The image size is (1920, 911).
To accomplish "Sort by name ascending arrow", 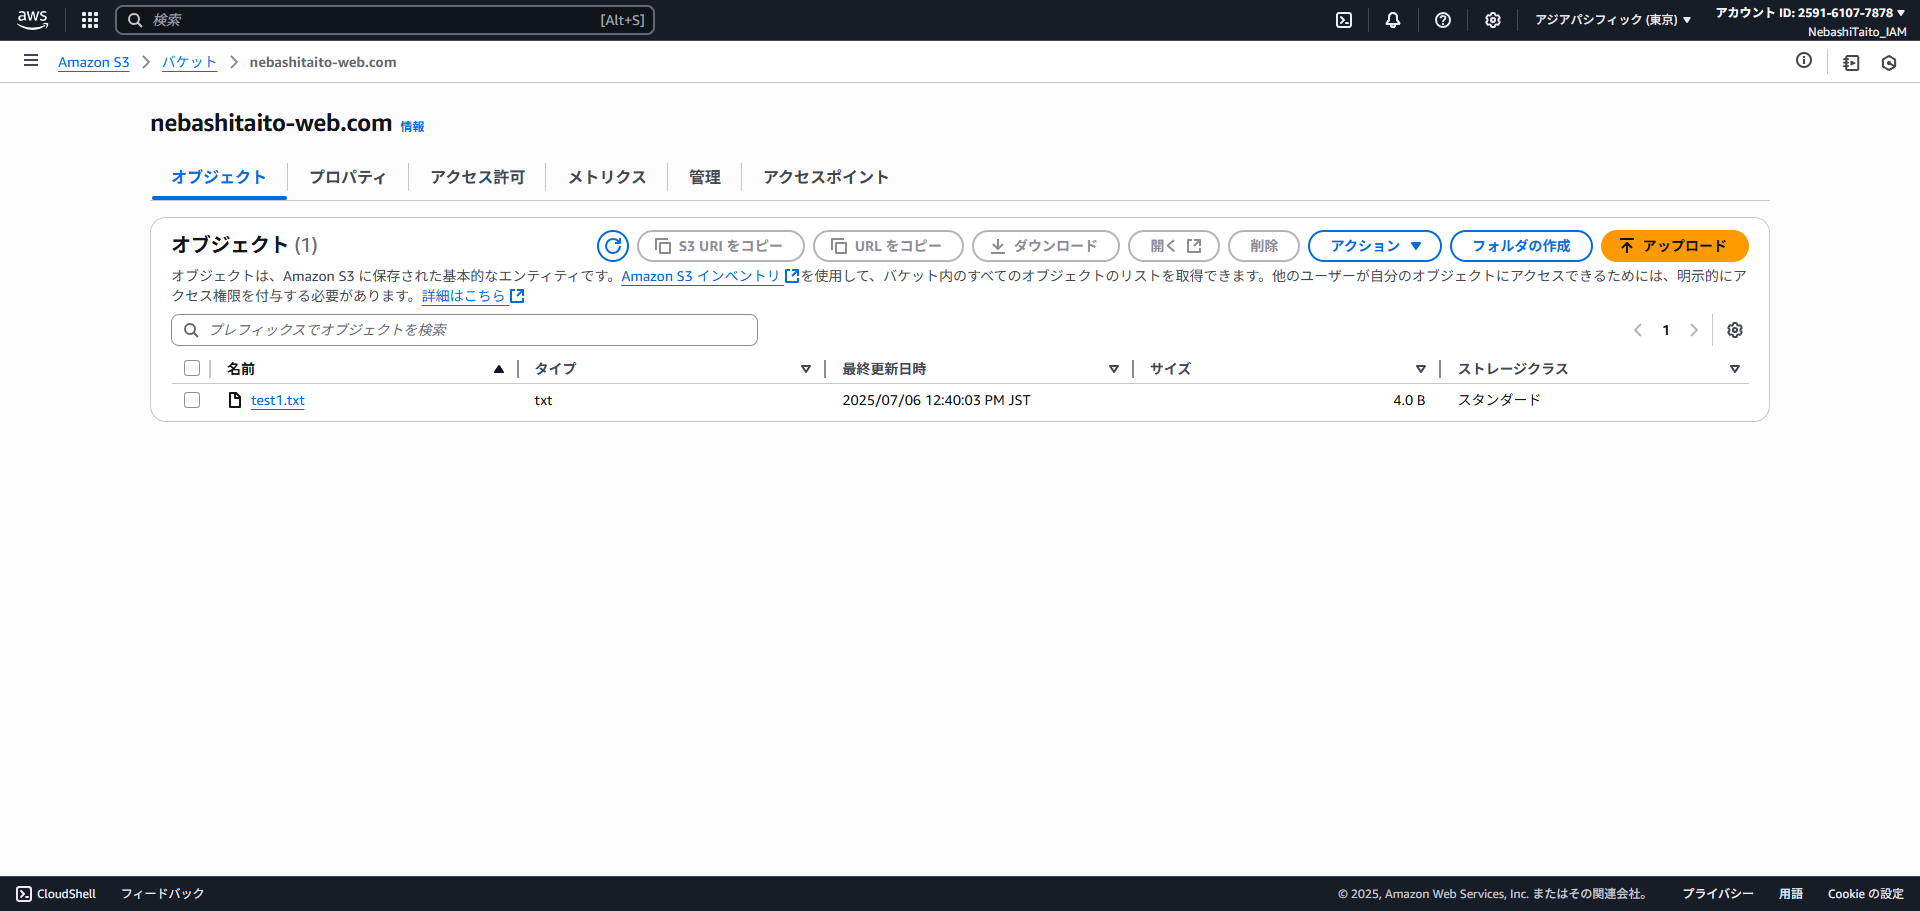I will tap(499, 369).
